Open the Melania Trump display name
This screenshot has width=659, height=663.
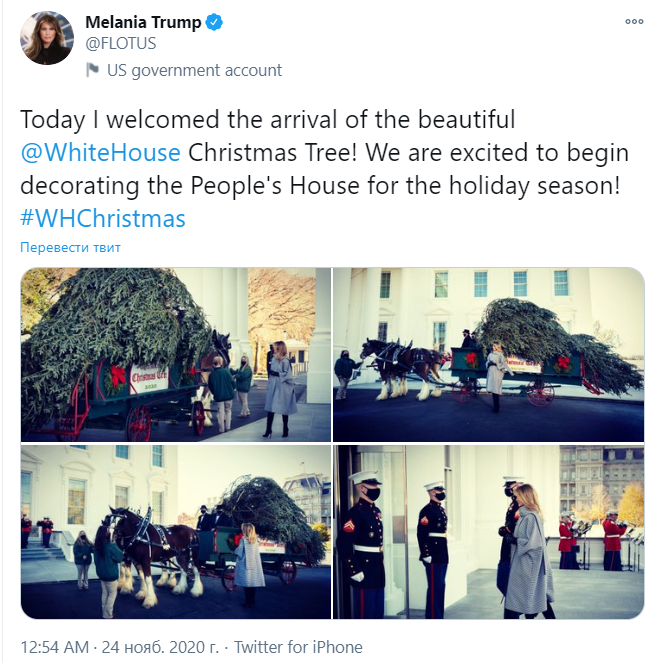(143, 22)
